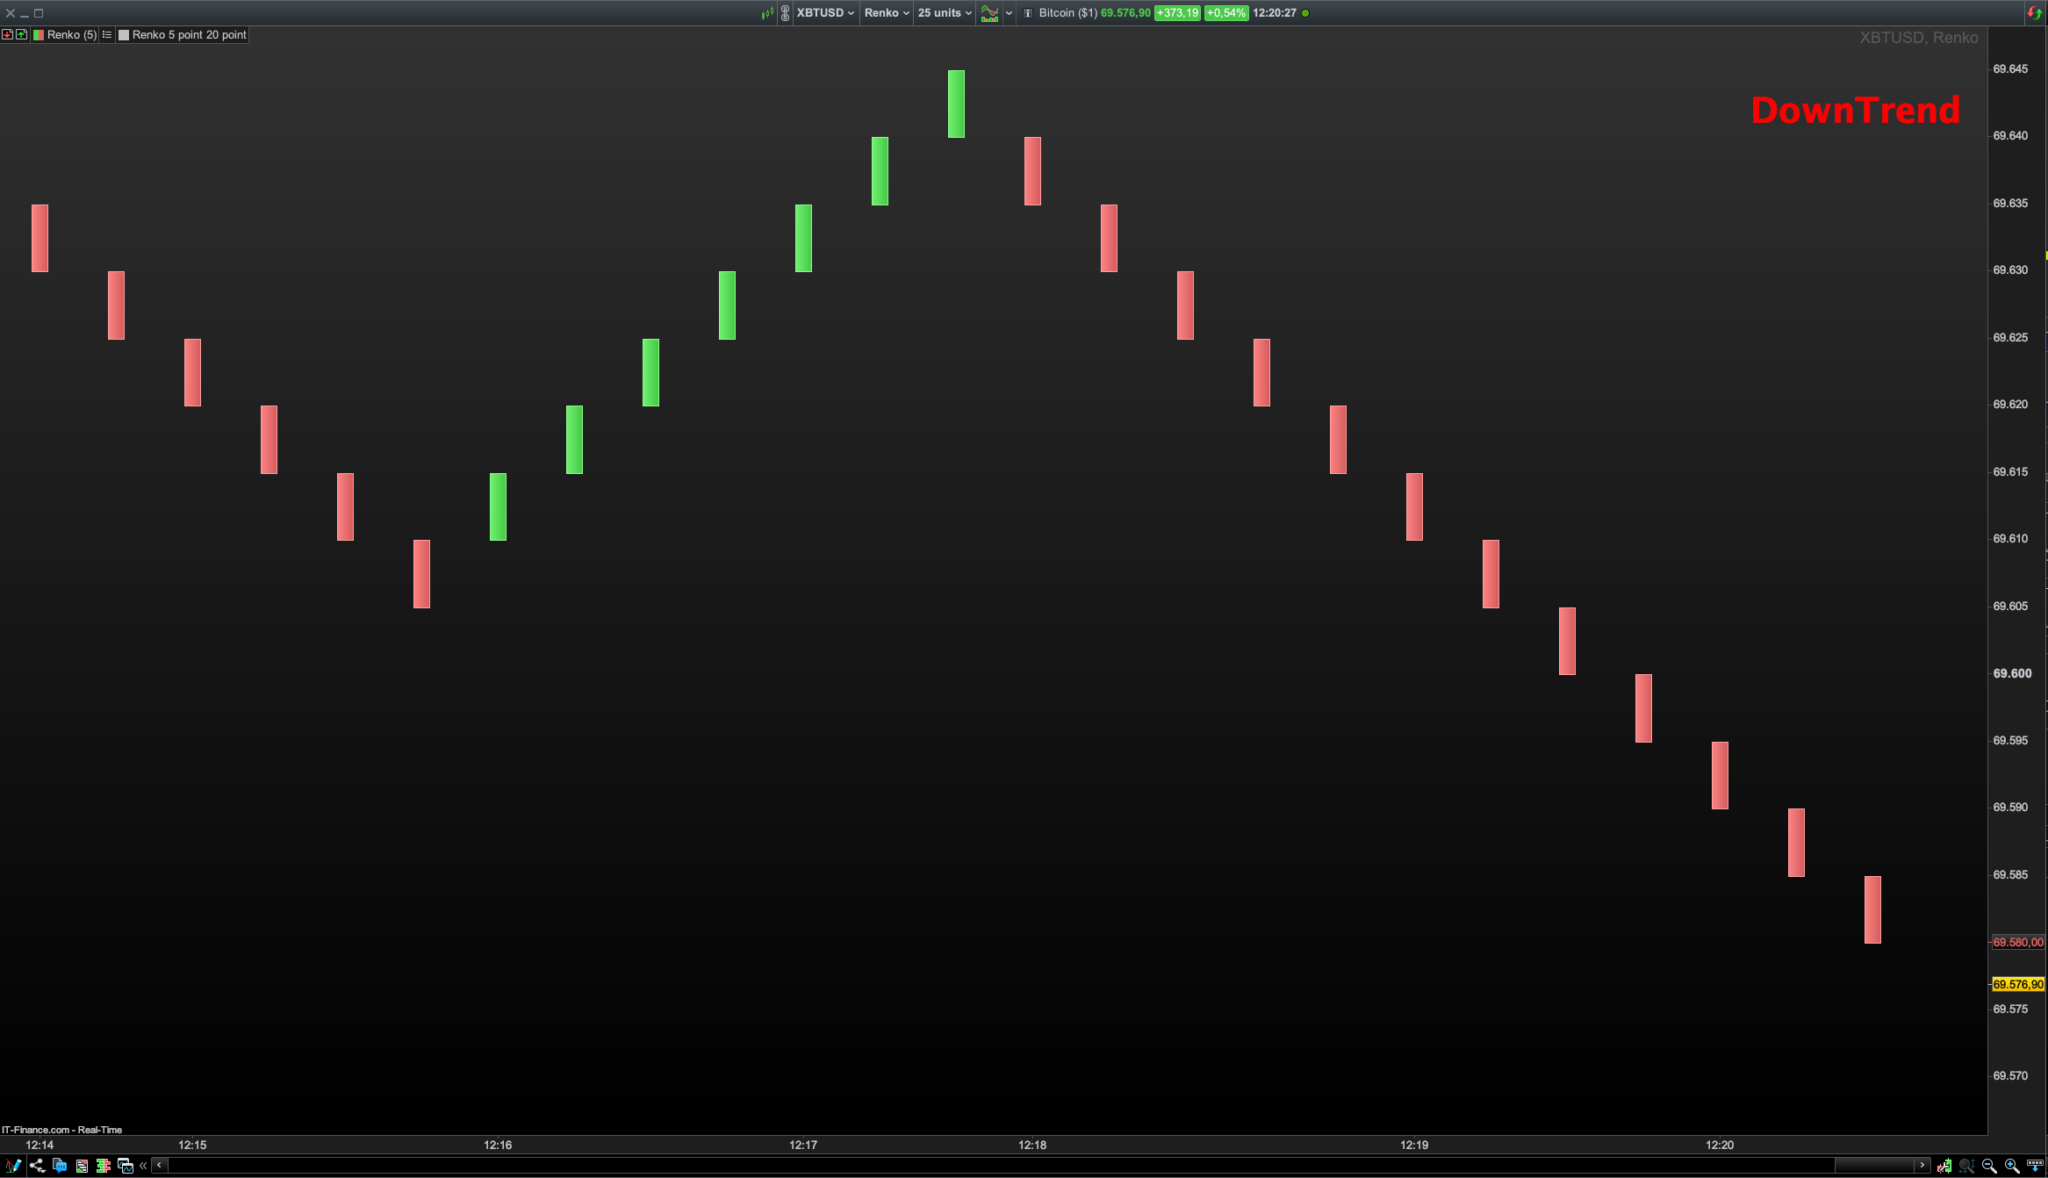This screenshot has width=2048, height=1178.
Task: Click the zoom out magnifier icon
Action: coord(1989,1166)
